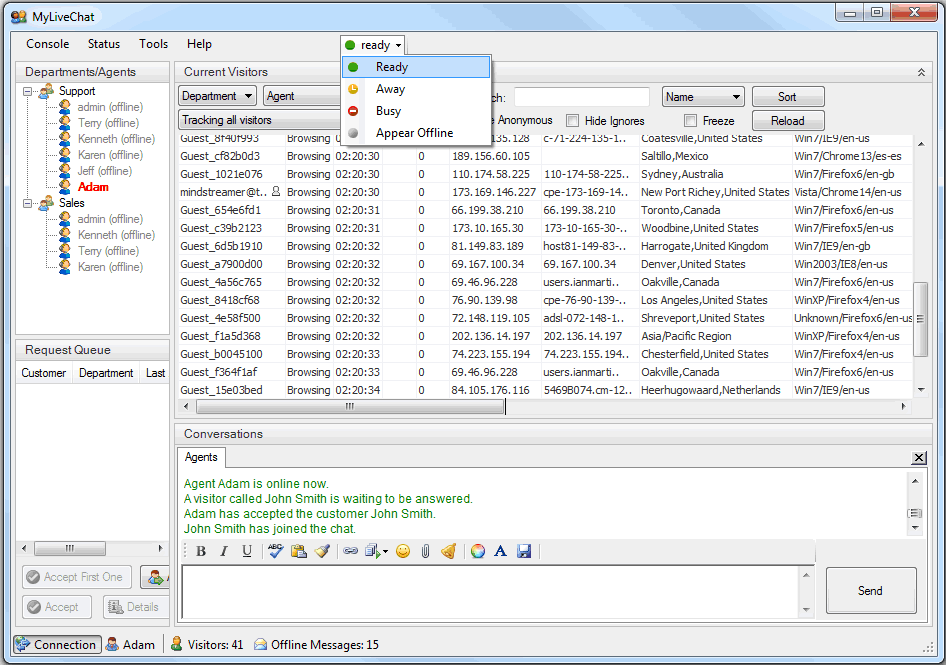Save the conversation with the disk icon
The image size is (946, 665).
[x=524, y=551]
